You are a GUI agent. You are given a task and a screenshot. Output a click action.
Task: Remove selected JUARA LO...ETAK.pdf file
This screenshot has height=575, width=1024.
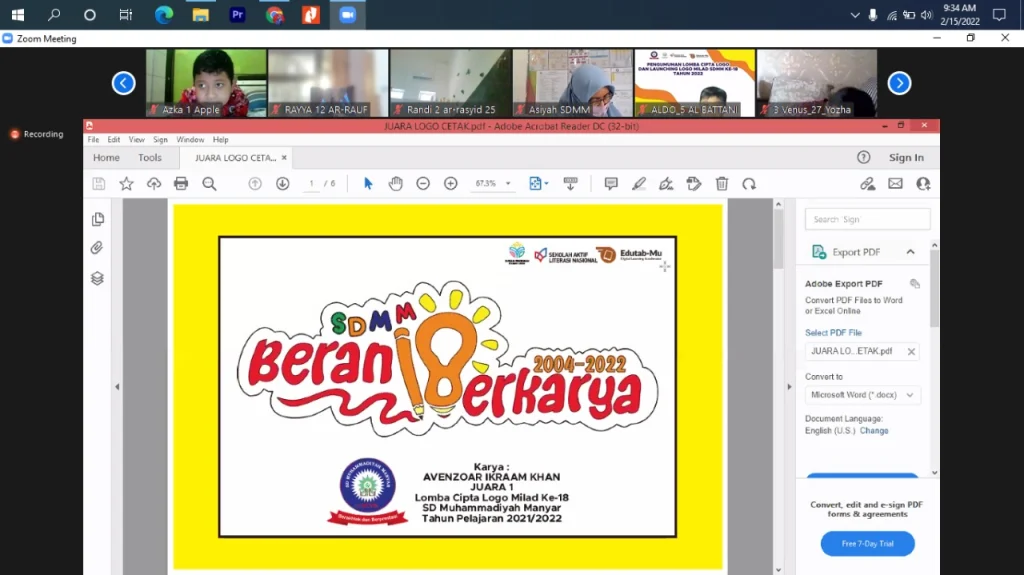(911, 352)
